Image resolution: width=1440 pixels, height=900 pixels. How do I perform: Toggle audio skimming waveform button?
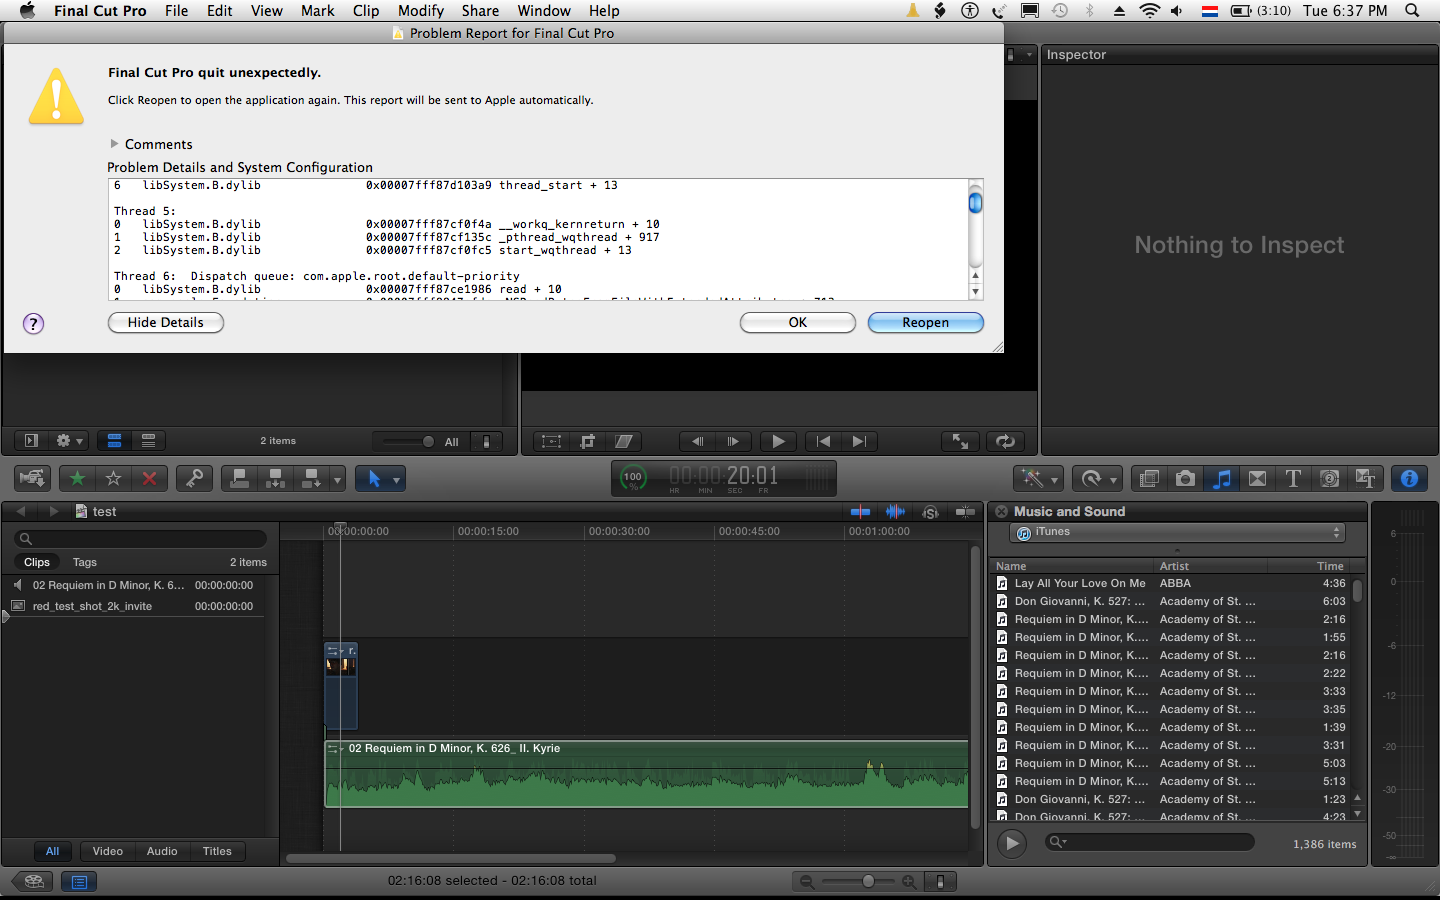[x=895, y=512]
